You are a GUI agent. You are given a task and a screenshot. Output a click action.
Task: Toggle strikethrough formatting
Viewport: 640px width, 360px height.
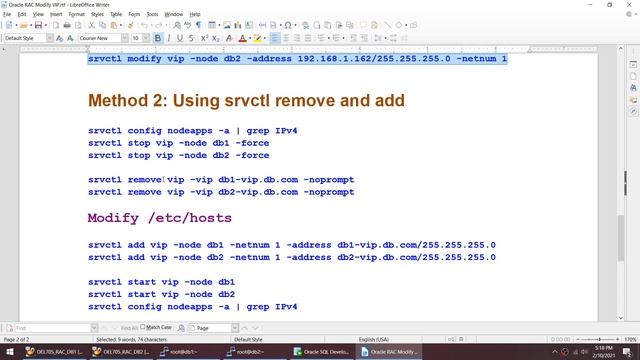[191, 38]
